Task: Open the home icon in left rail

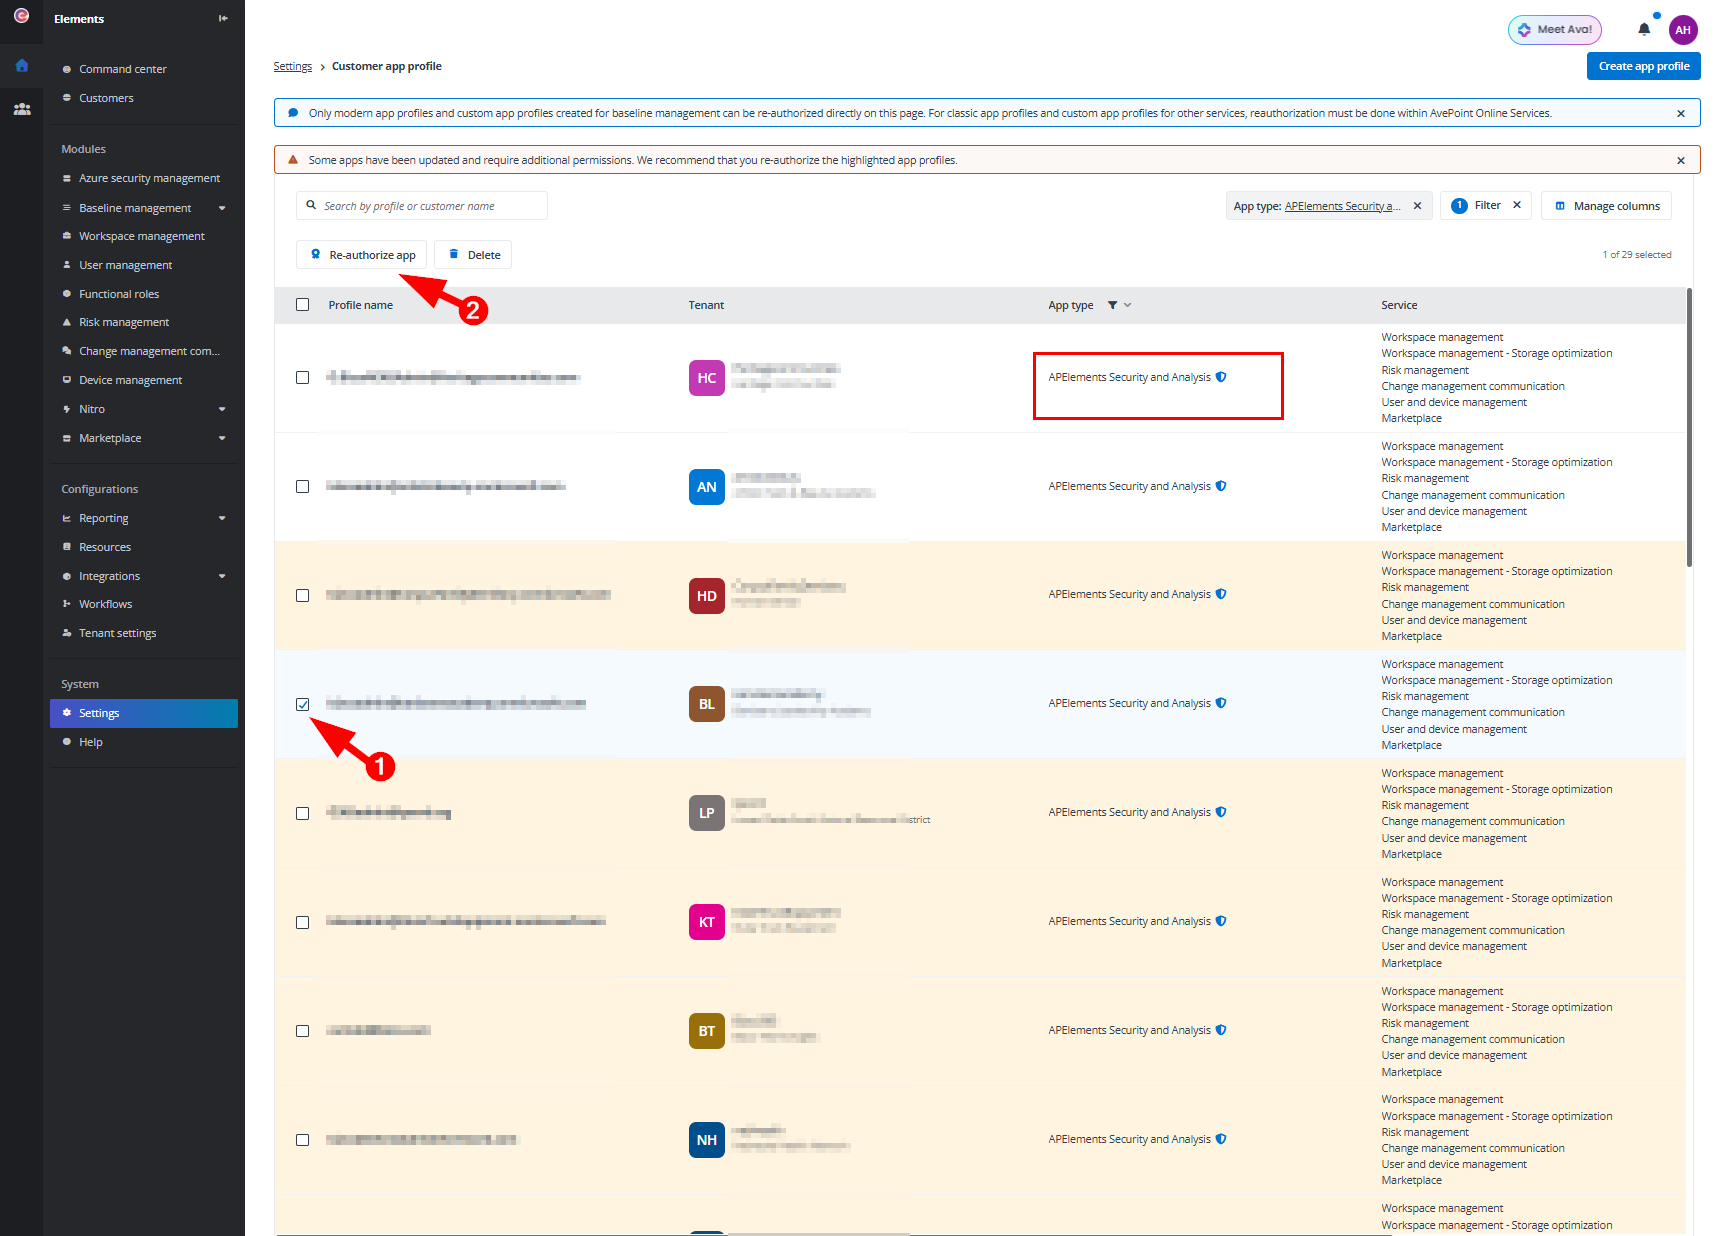Action: pyautogui.click(x=21, y=66)
